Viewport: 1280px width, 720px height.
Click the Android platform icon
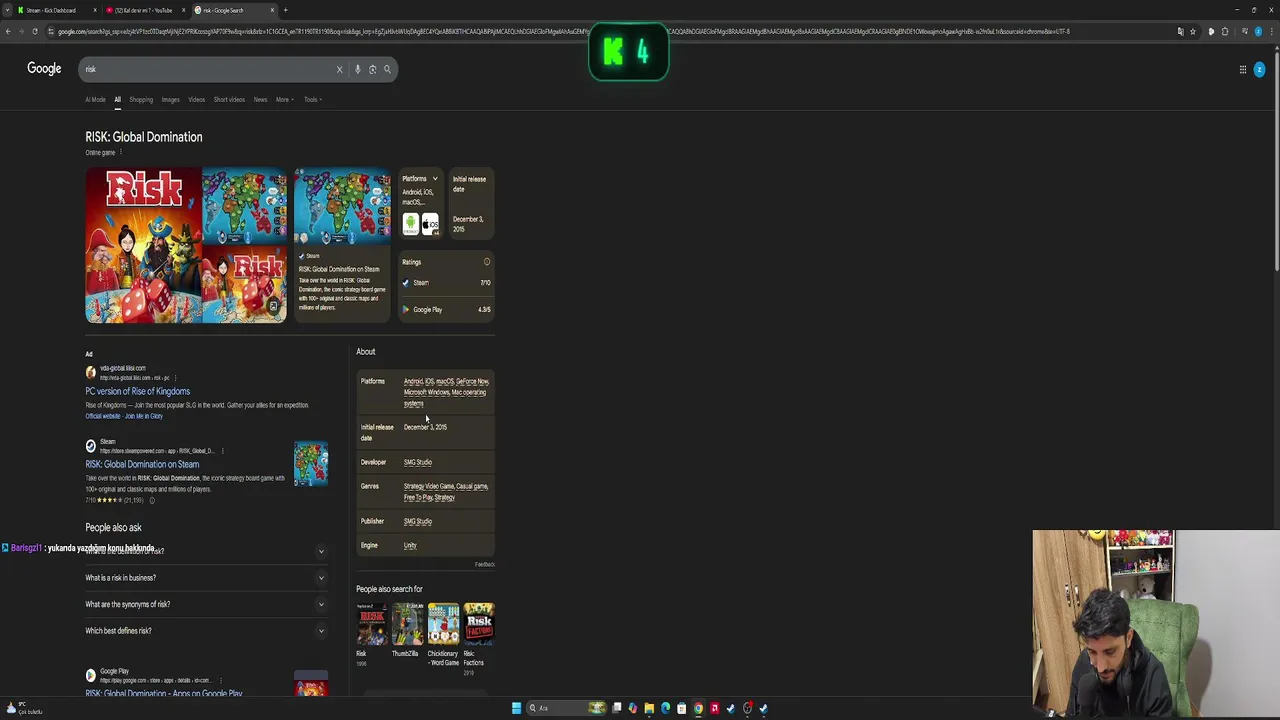tap(411, 224)
